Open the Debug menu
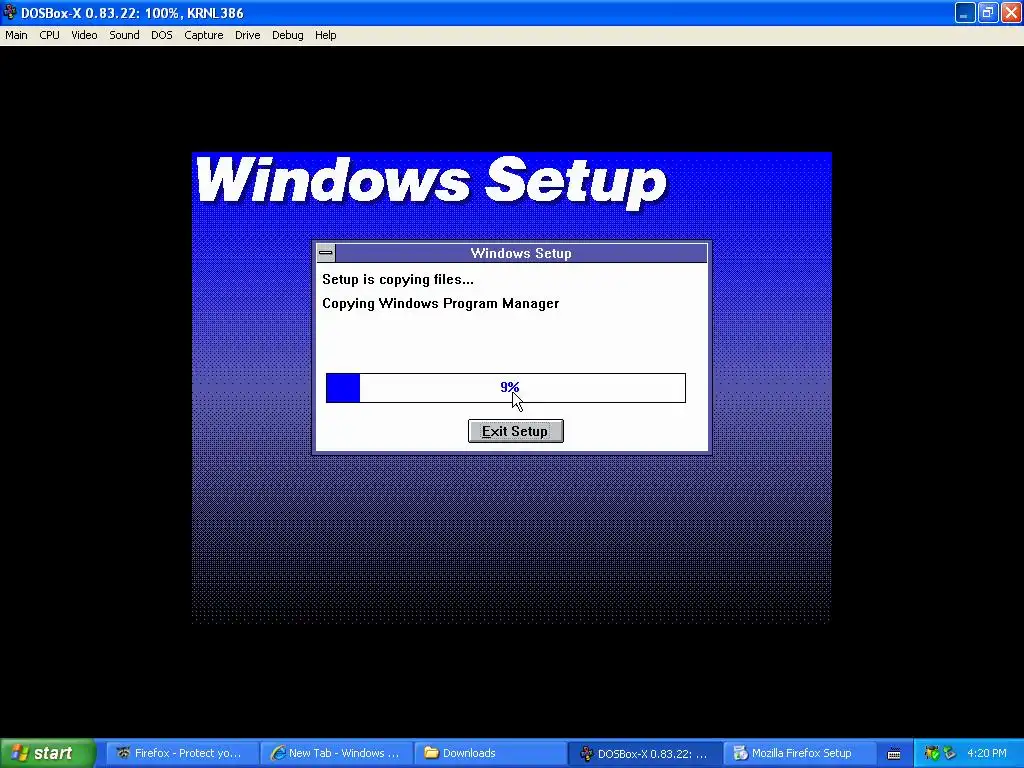This screenshot has width=1024, height=768. pyautogui.click(x=287, y=35)
